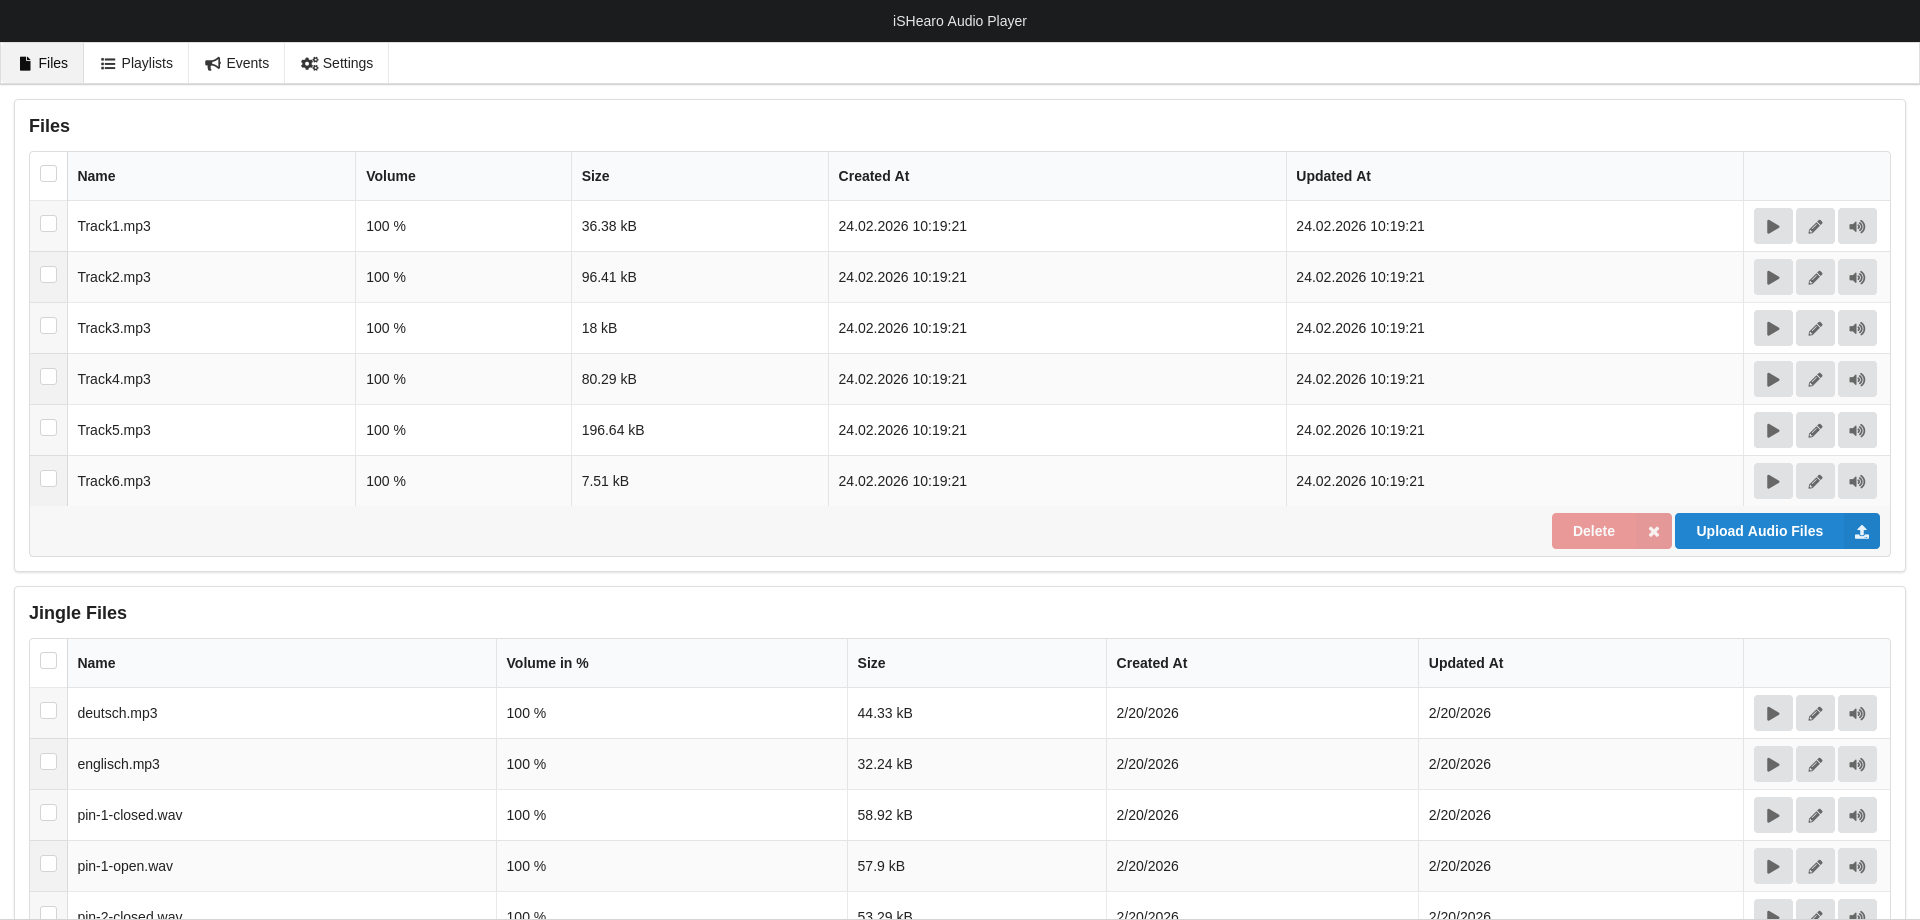
Task: Select all files with the Files header checkbox
Action: tap(48, 174)
